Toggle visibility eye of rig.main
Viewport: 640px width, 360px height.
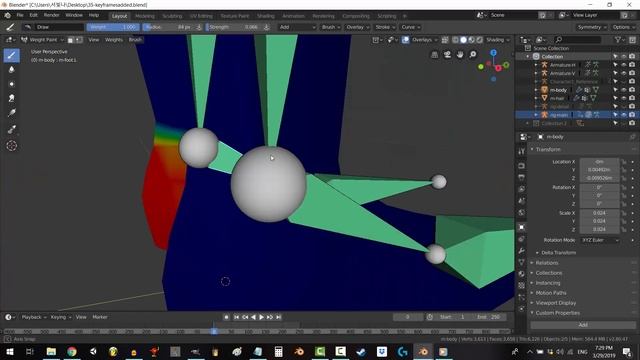pyautogui.click(x=623, y=115)
